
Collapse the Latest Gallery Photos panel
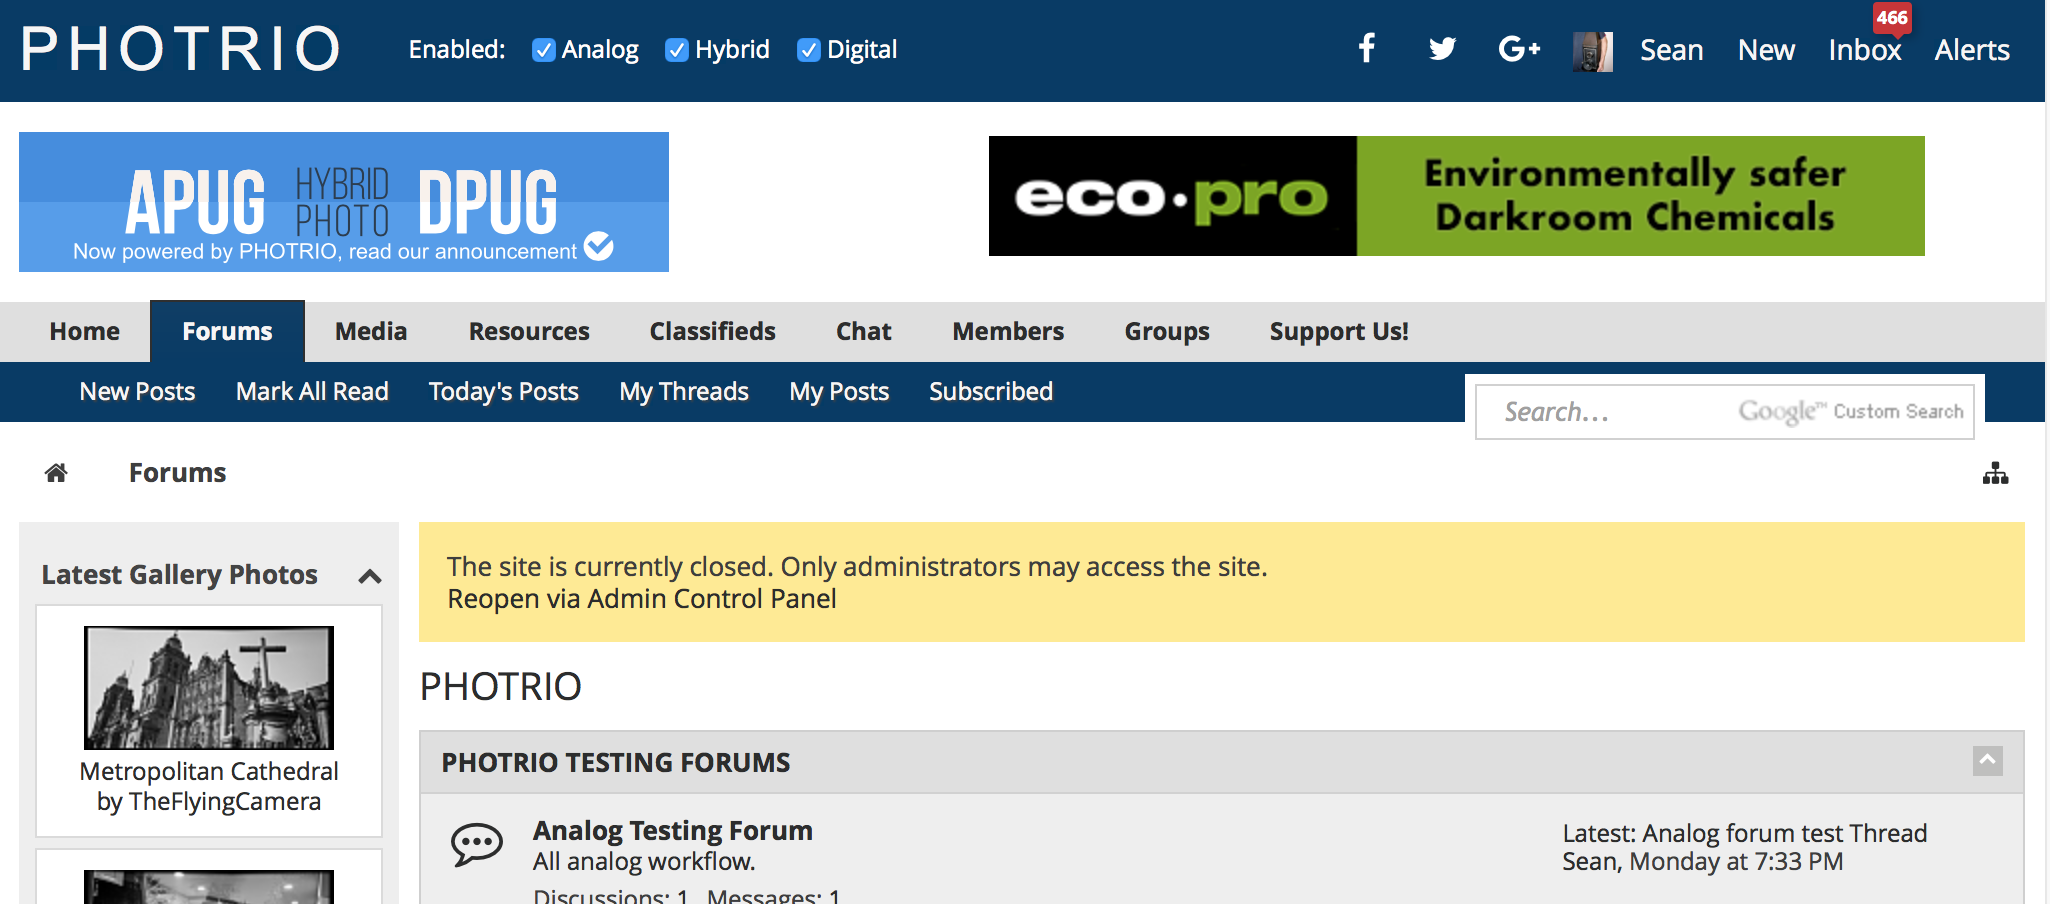(x=370, y=576)
